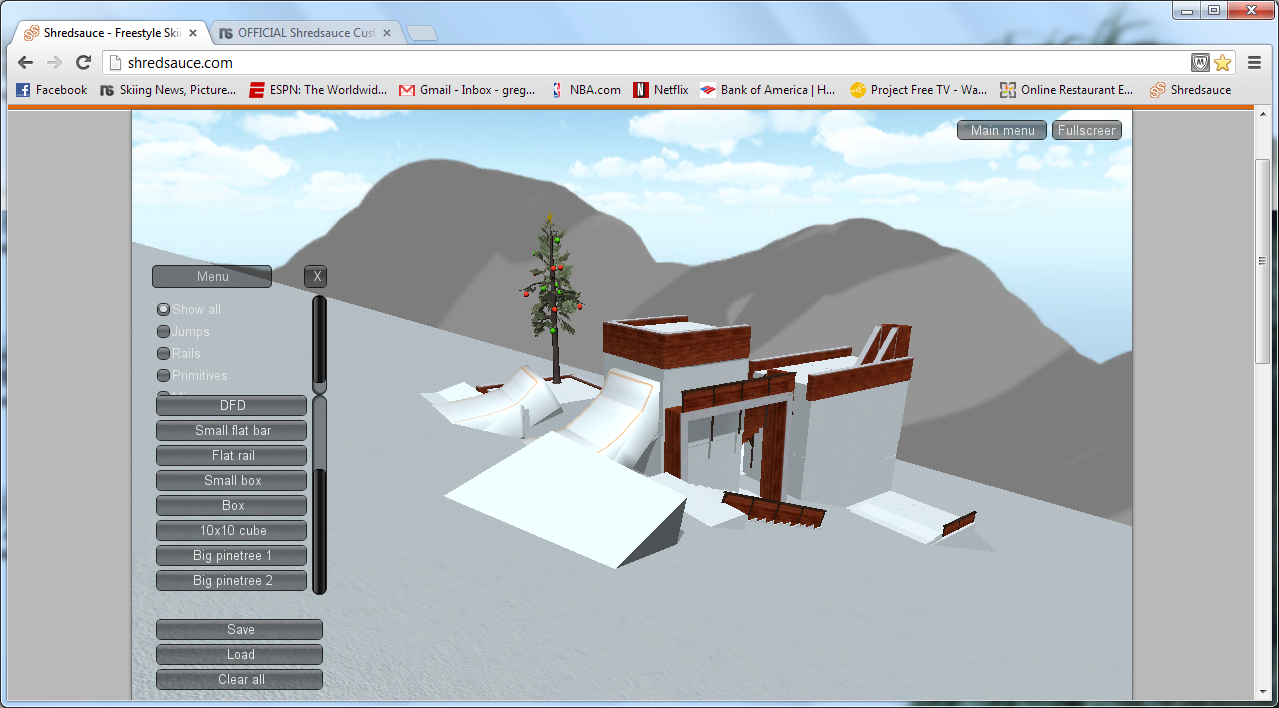The height and width of the screenshot is (708, 1279).
Task: Click the browser back arrow
Action: (x=26, y=62)
